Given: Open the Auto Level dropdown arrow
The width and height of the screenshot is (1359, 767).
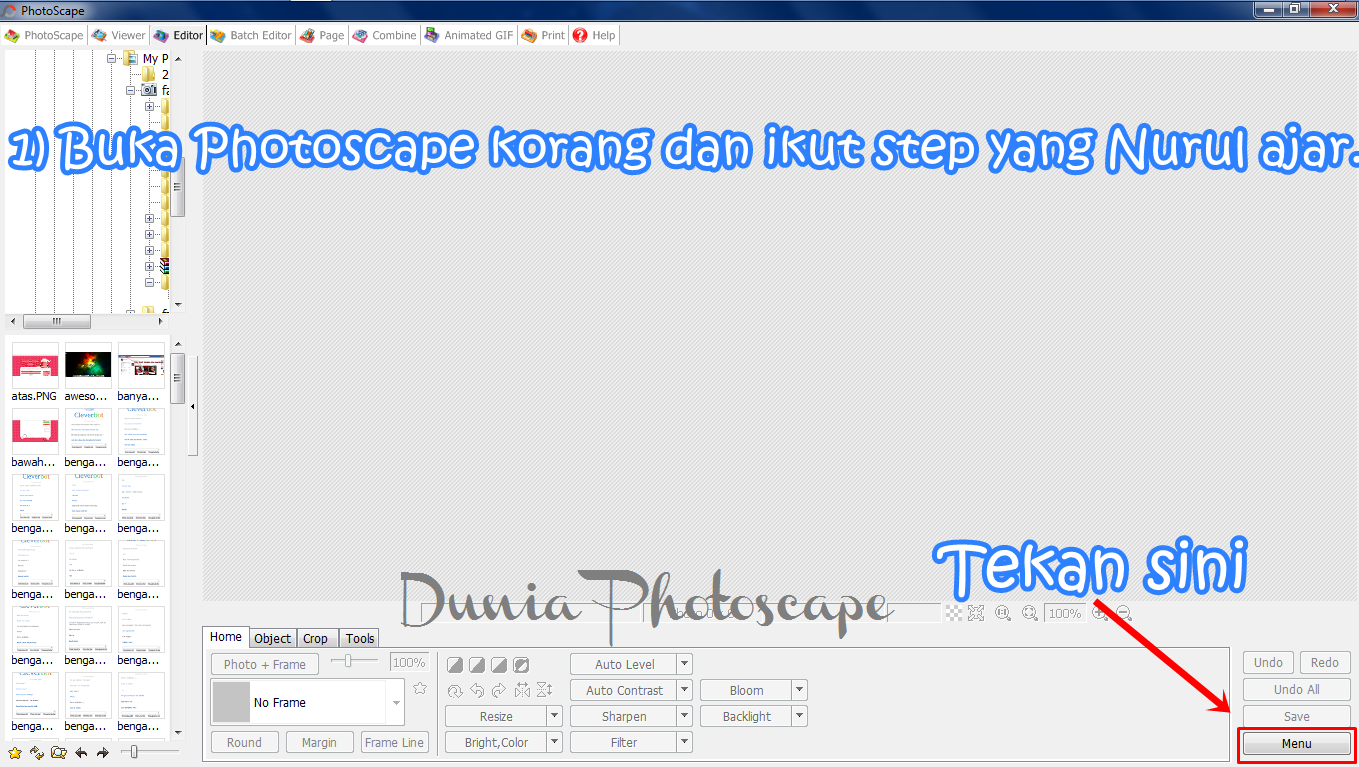Looking at the screenshot, I should click(x=684, y=664).
